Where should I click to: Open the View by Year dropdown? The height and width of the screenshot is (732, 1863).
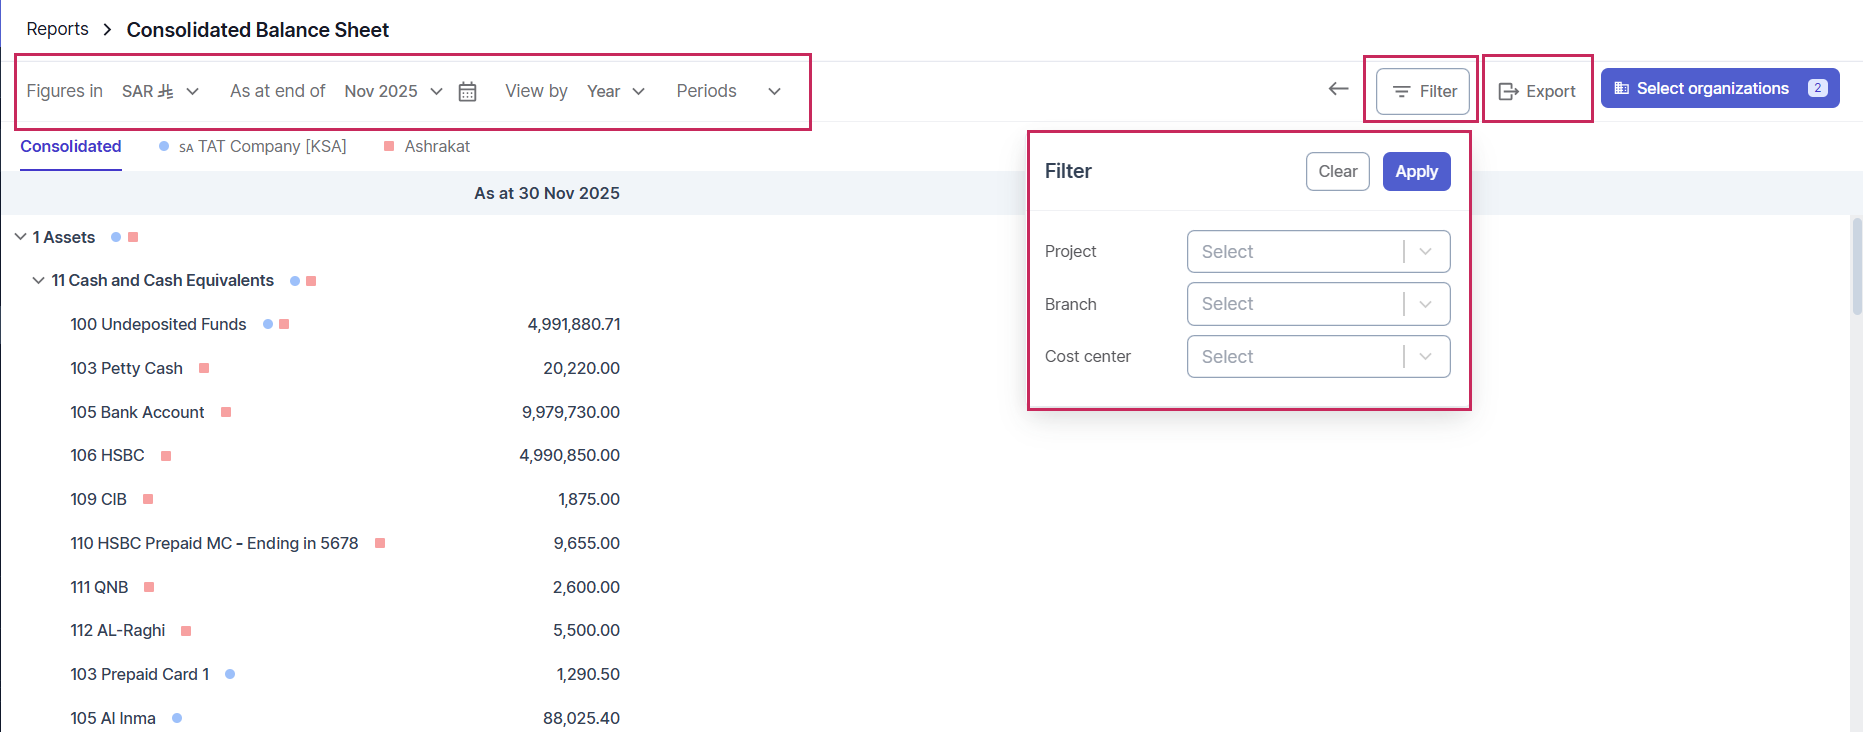pos(615,91)
